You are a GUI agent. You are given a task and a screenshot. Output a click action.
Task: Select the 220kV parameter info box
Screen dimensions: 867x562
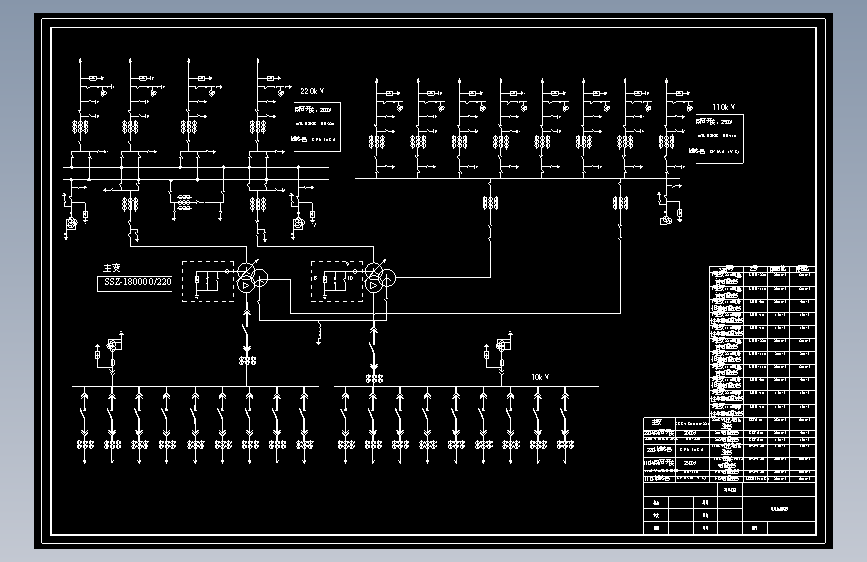[317, 127]
